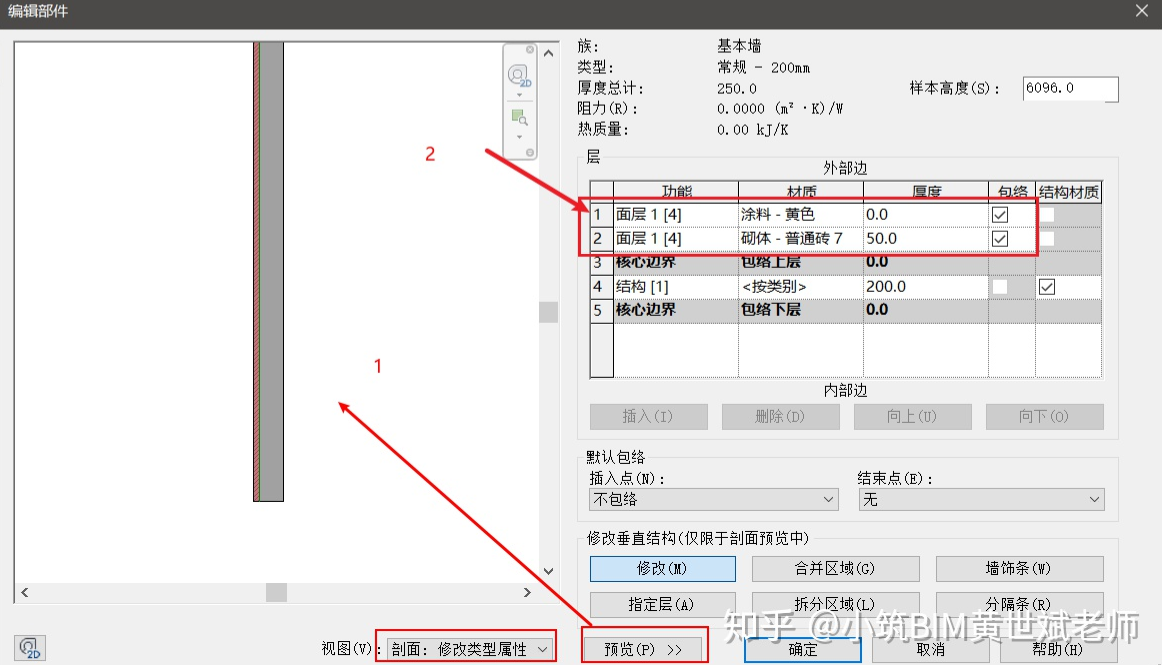The image size is (1162, 665).
Task: Close the 编辑部件 dialog
Action: pos(1142,11)
